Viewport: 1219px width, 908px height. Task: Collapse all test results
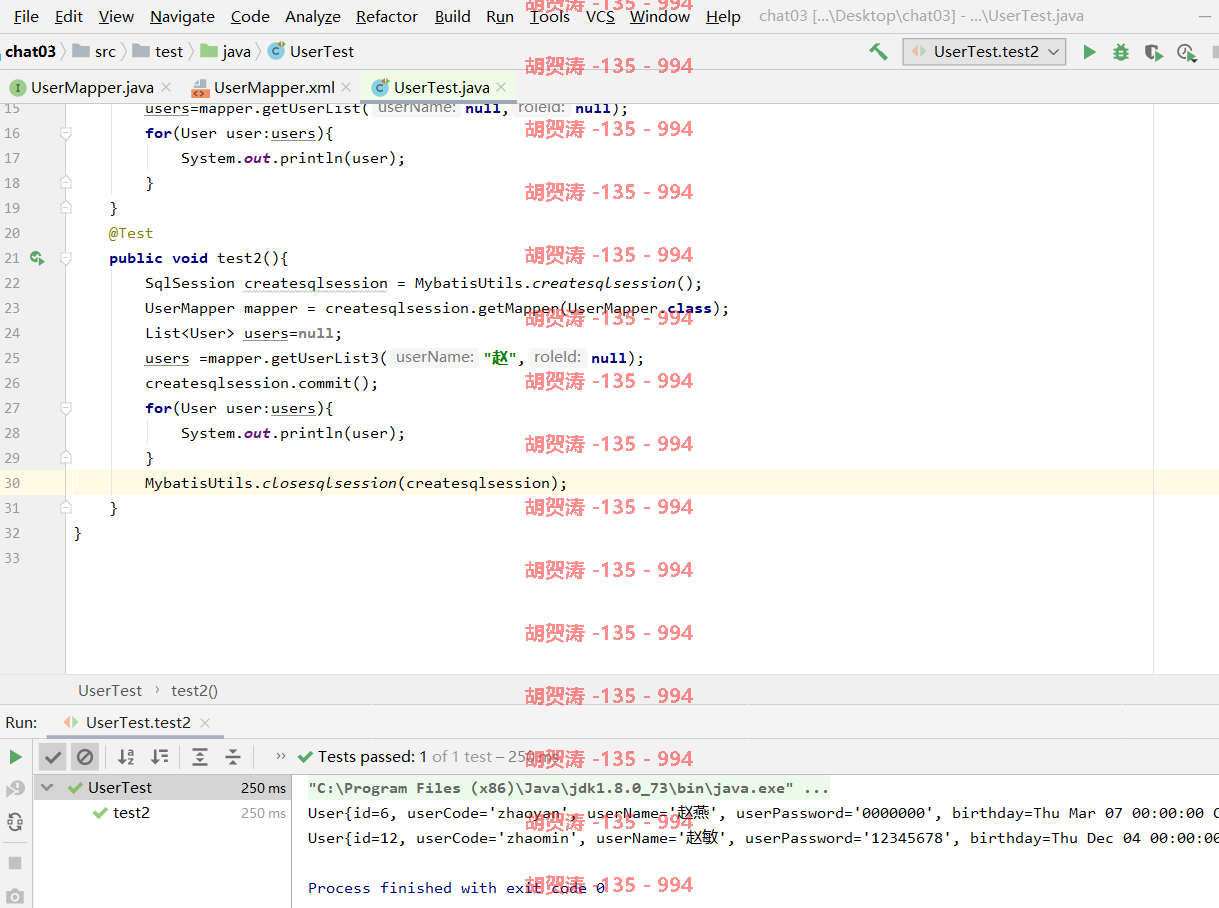(x=233, y=757)
